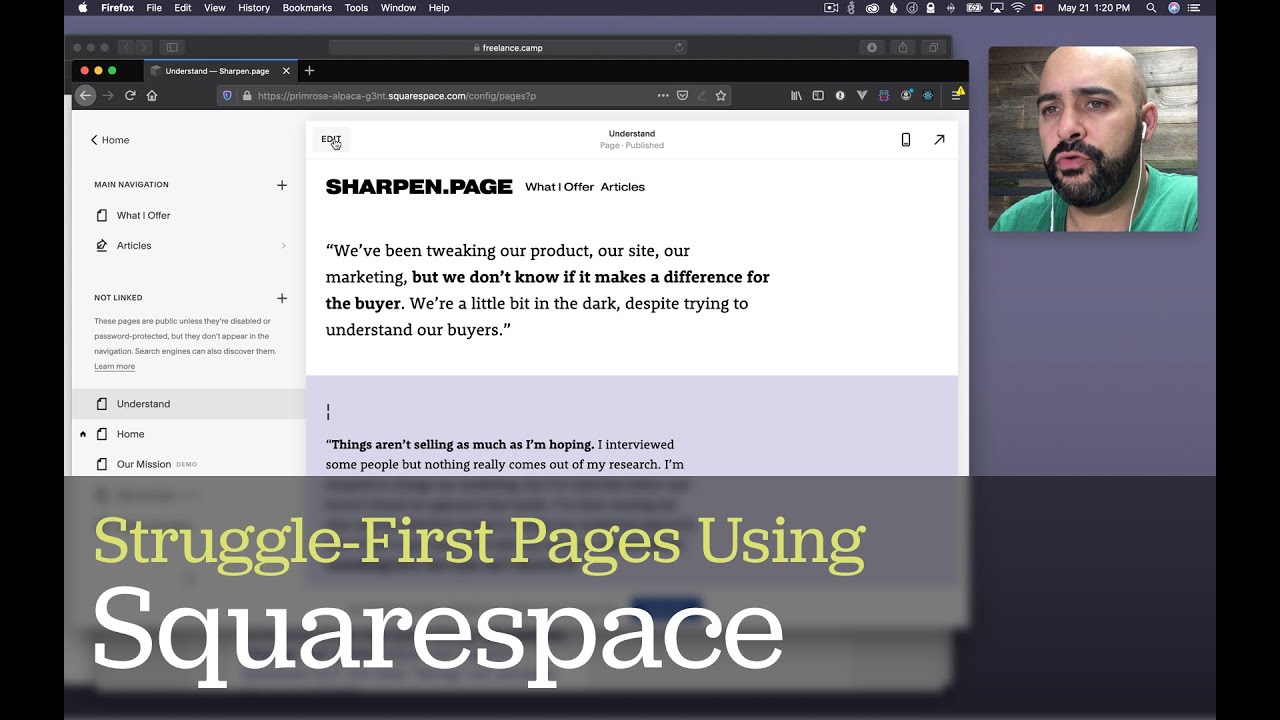Open the Bookmarks menu
This screenshot has width=1280, height=720.
point(308,8)
